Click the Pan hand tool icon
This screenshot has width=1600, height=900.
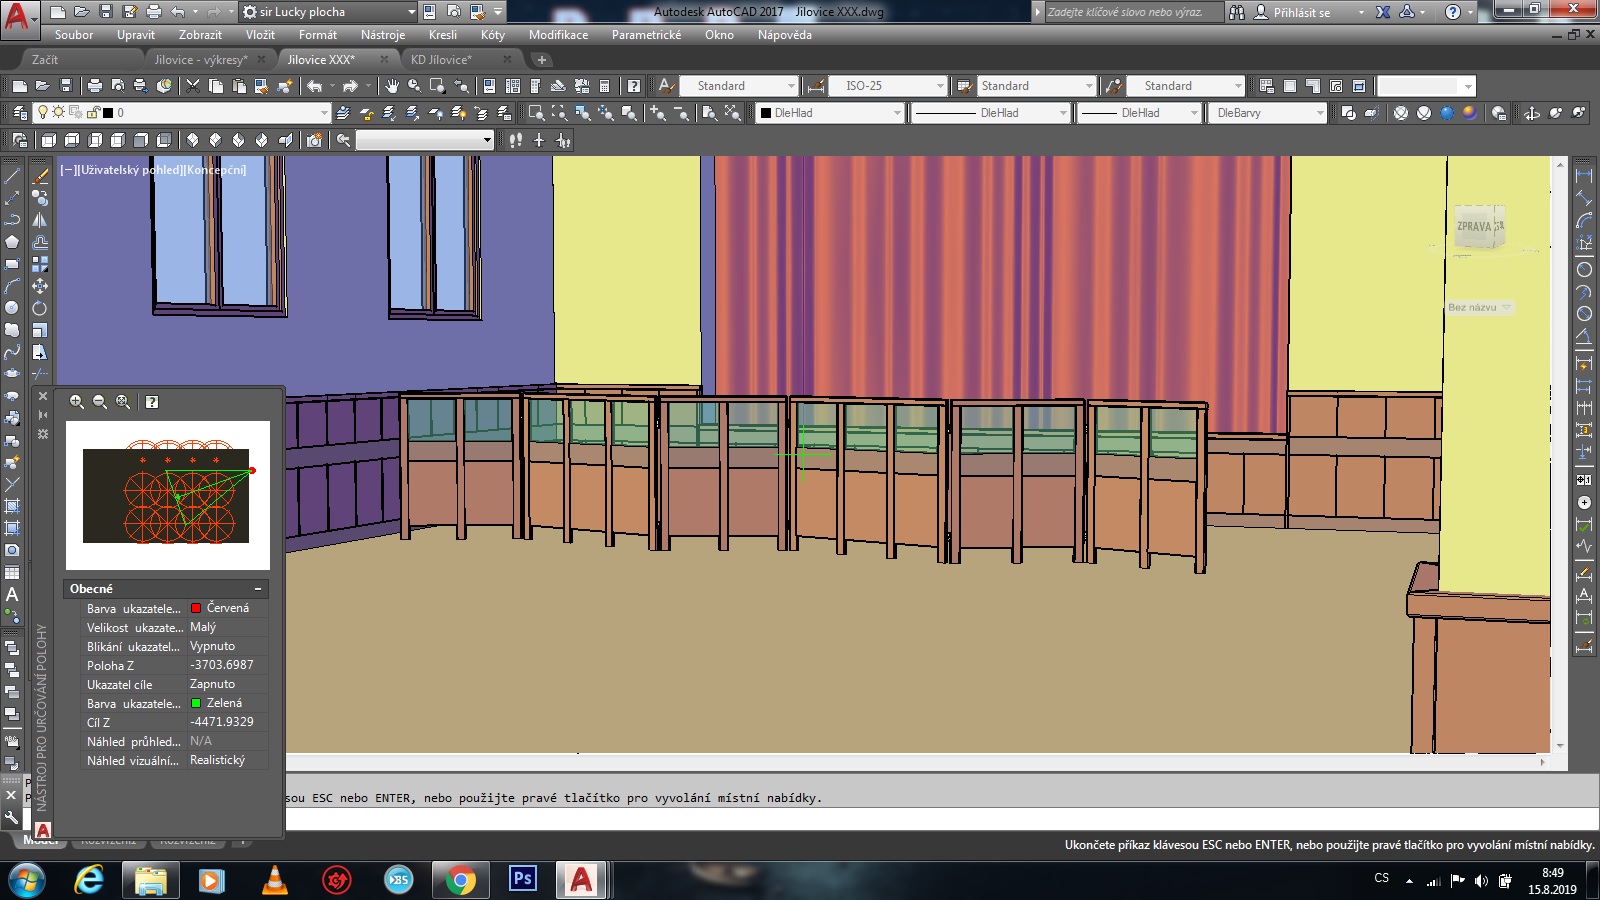coord(391,86)
